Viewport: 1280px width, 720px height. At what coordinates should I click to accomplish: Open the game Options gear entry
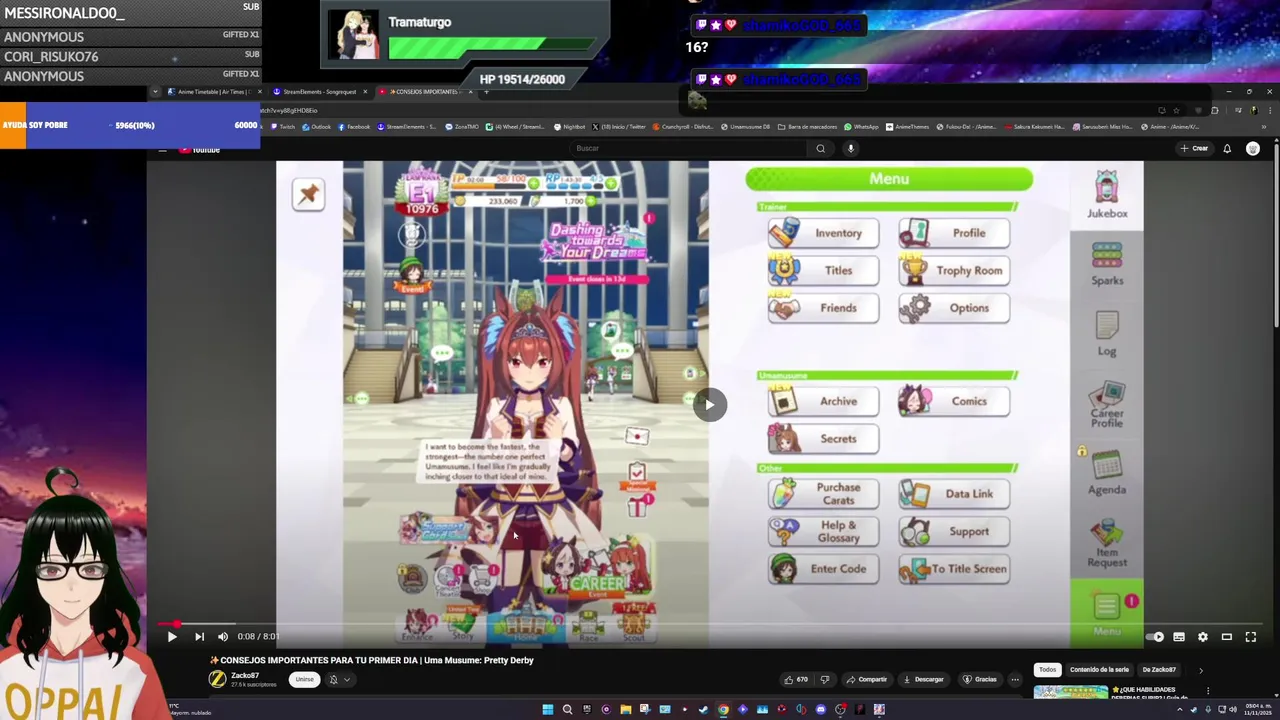954,308
